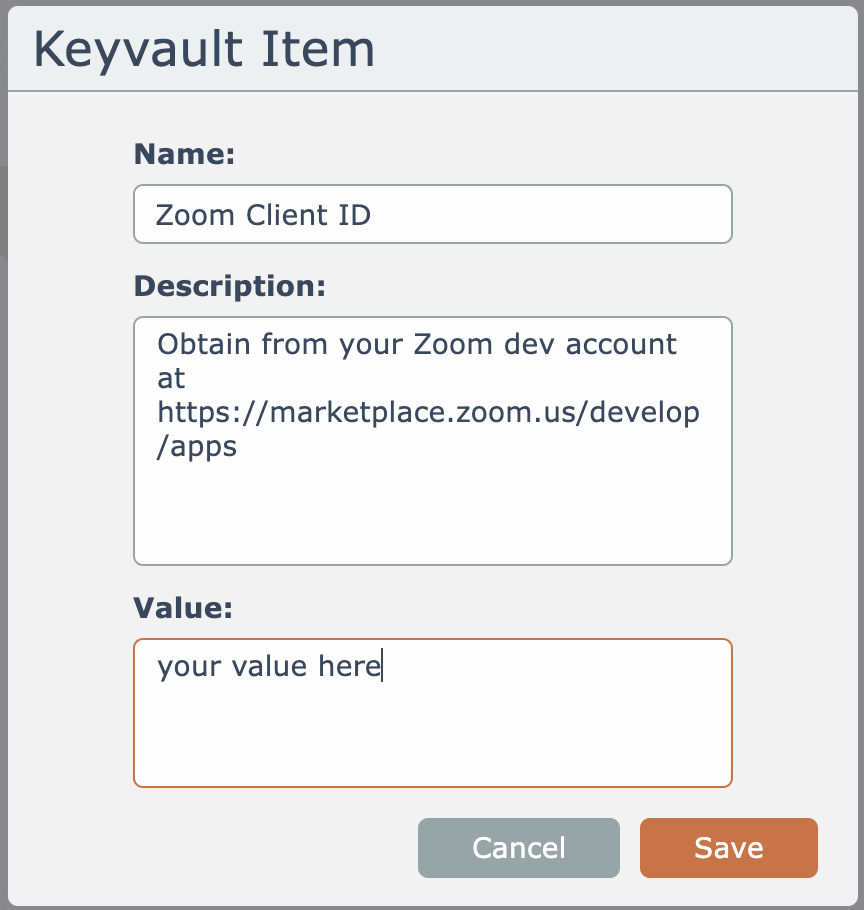Click the 'Value:' field label
864x910 pixels.
[x=183, y=607]
